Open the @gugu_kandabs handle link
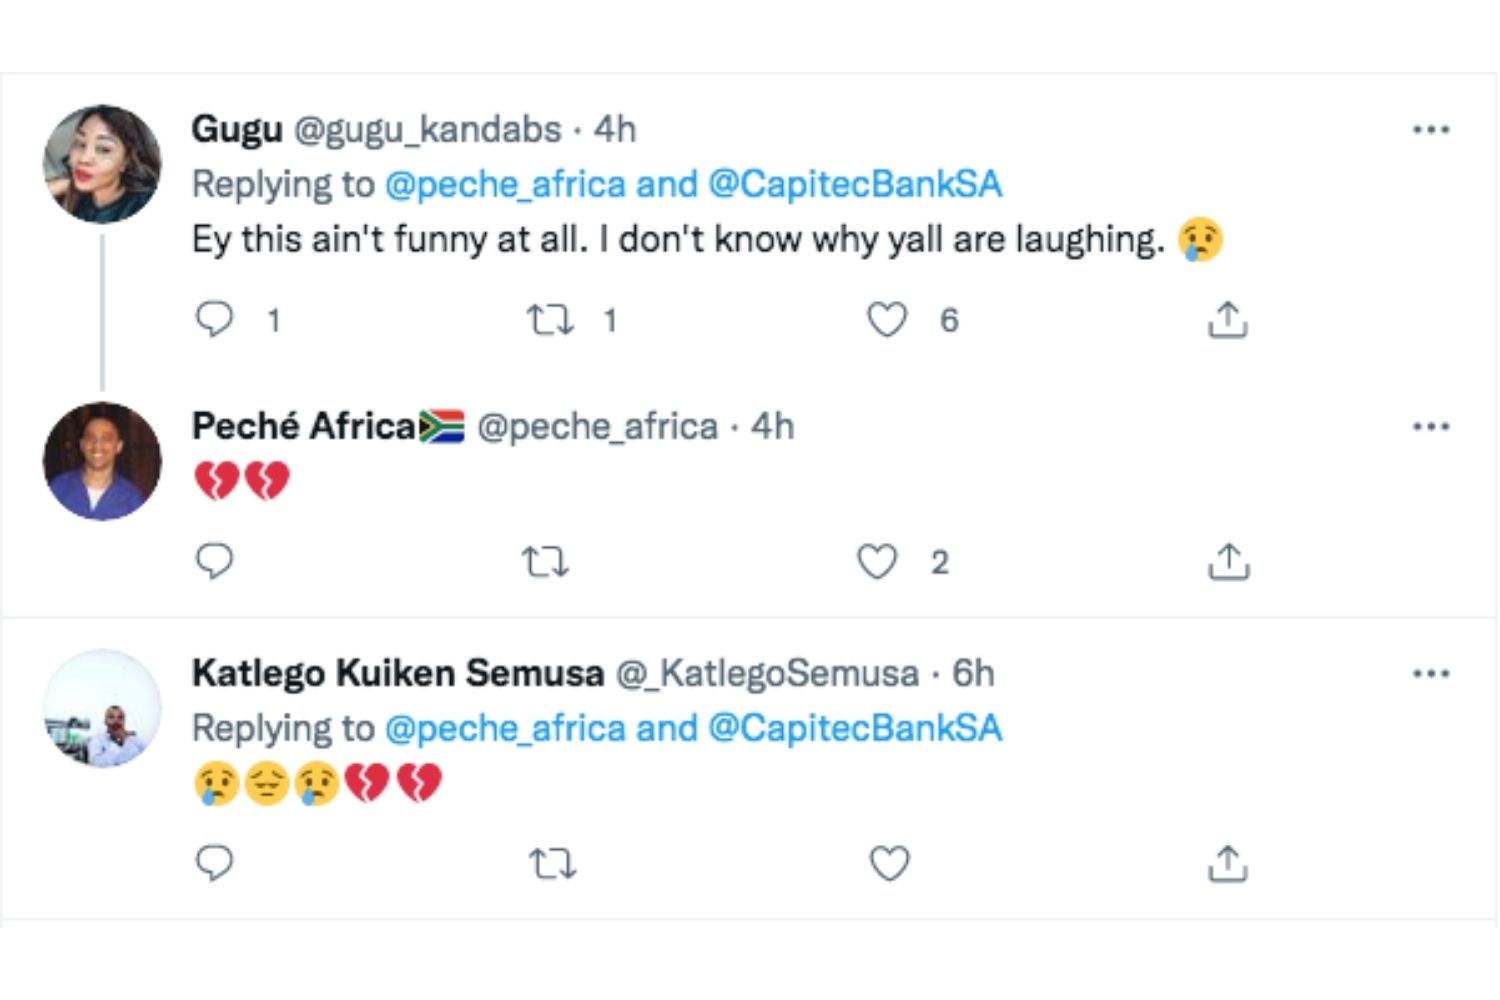The image size is (1500, 1000). pos(427,129)
